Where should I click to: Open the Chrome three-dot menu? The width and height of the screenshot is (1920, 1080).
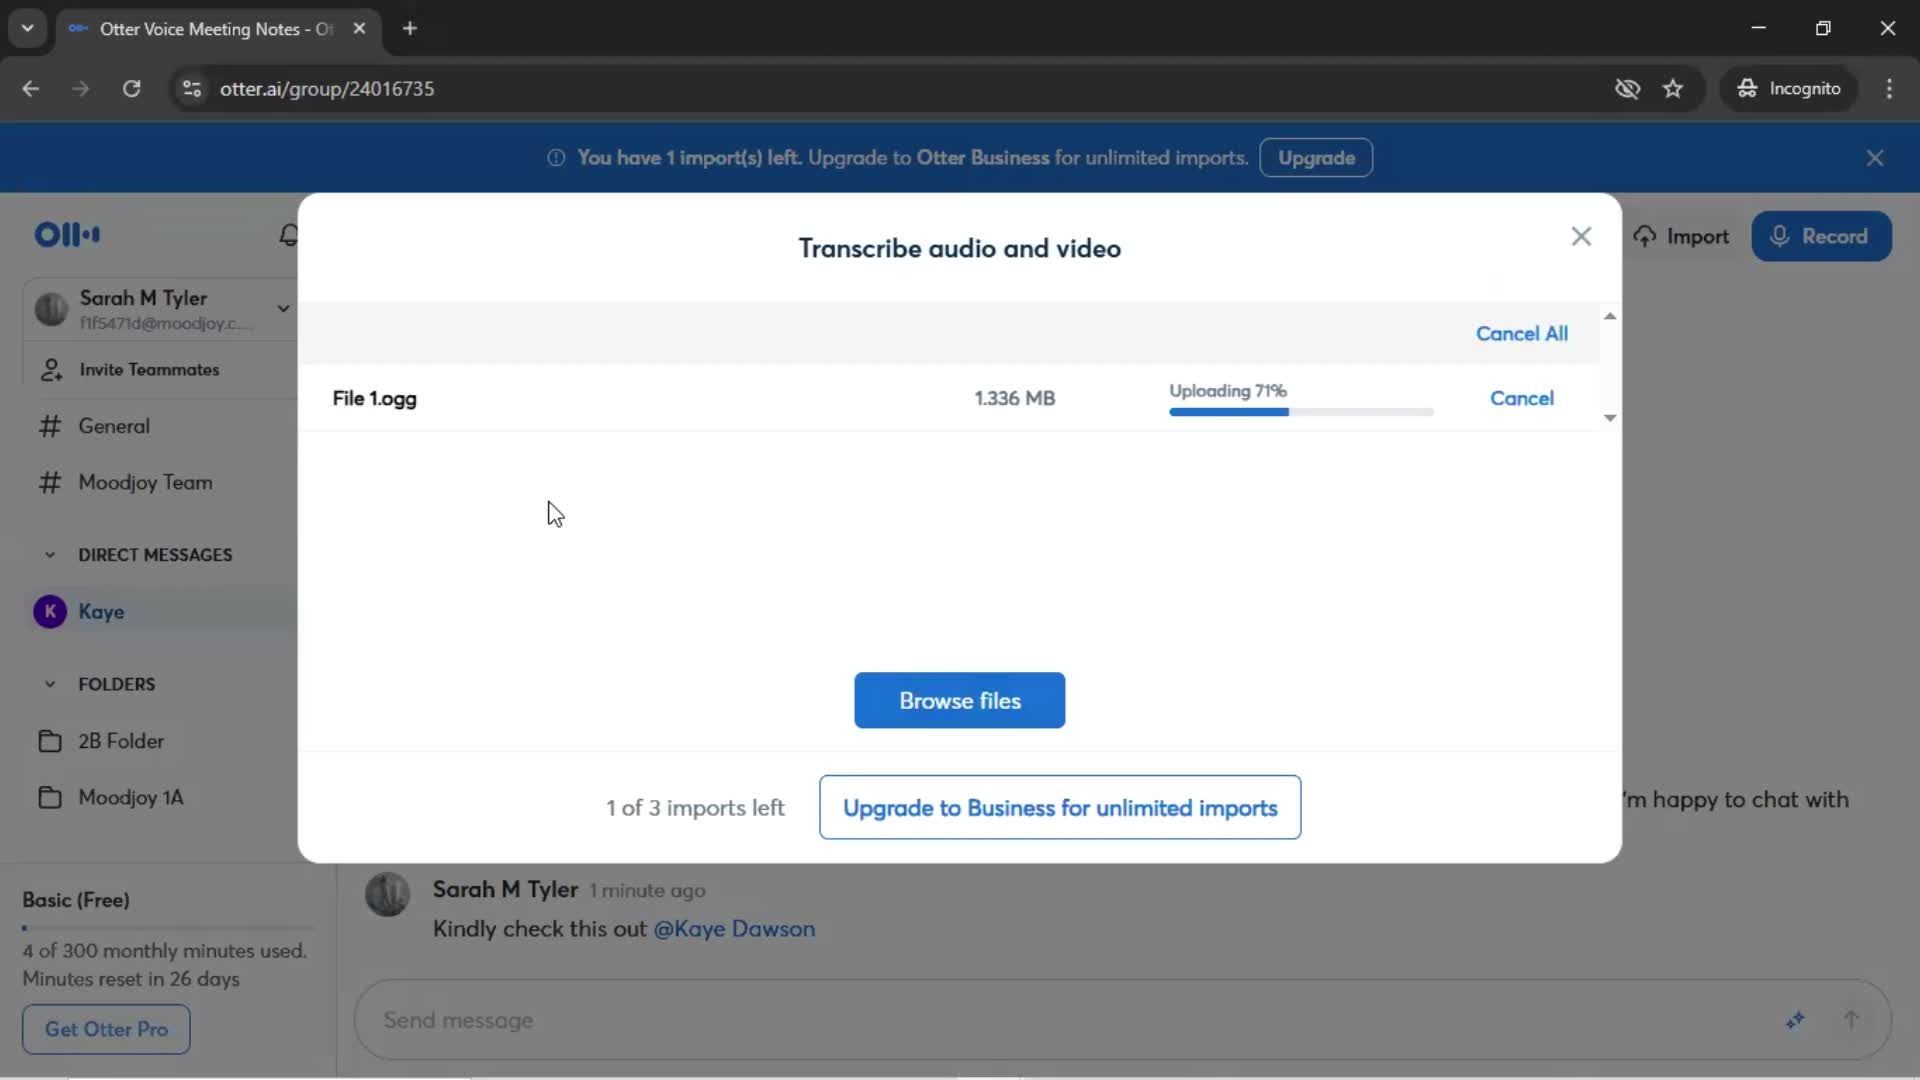1889,89
